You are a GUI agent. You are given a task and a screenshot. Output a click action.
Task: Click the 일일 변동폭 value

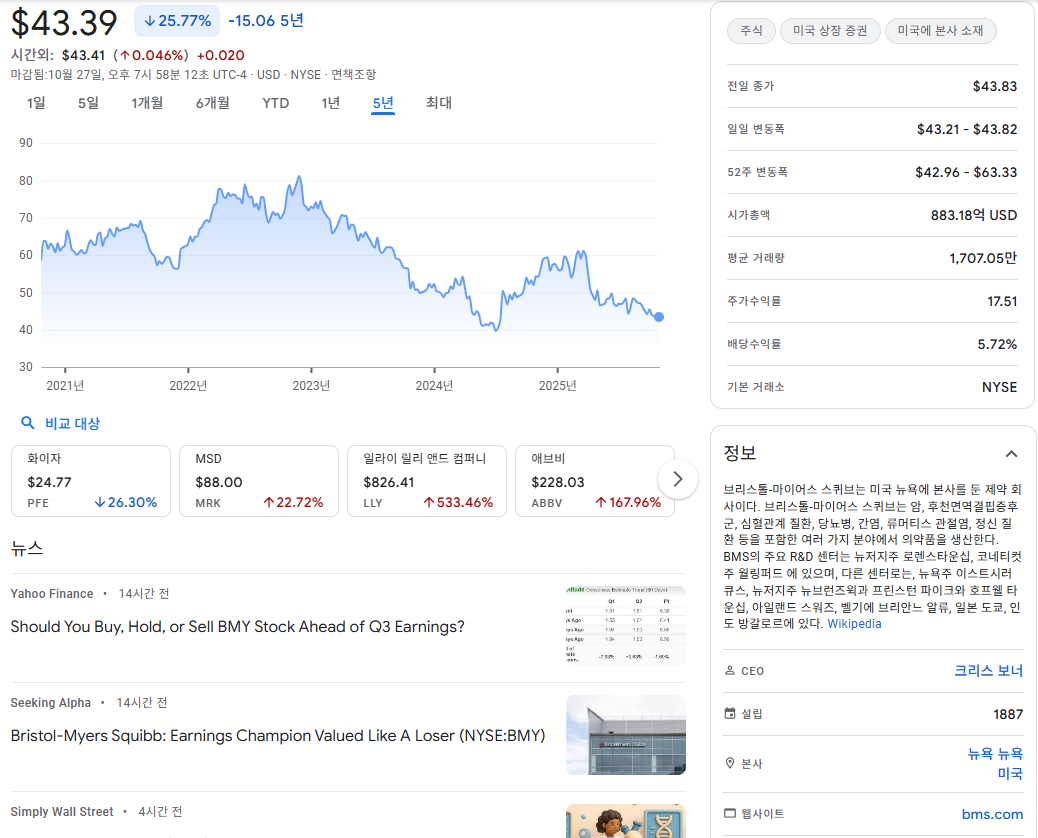coord(967,129)
